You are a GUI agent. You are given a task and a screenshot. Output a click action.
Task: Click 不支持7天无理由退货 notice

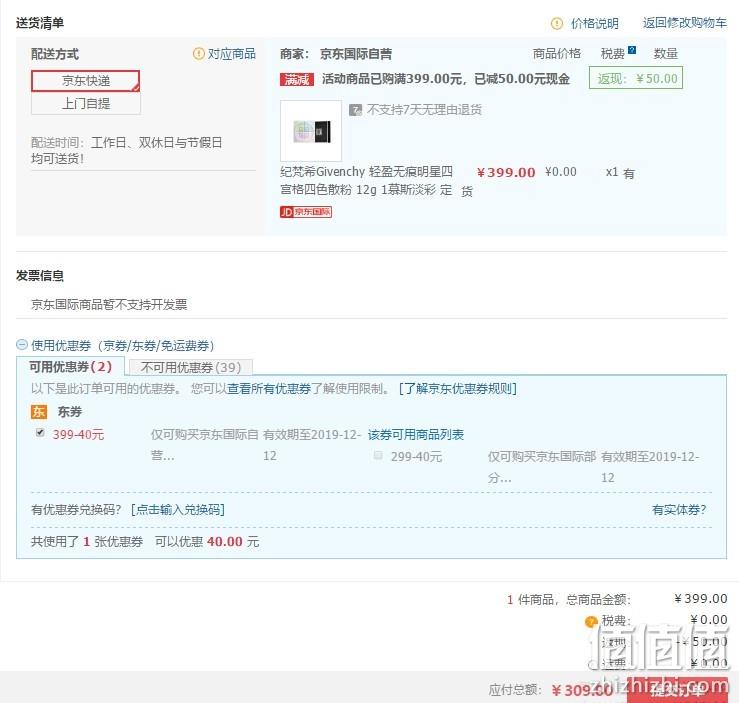[x=424, y=110]
